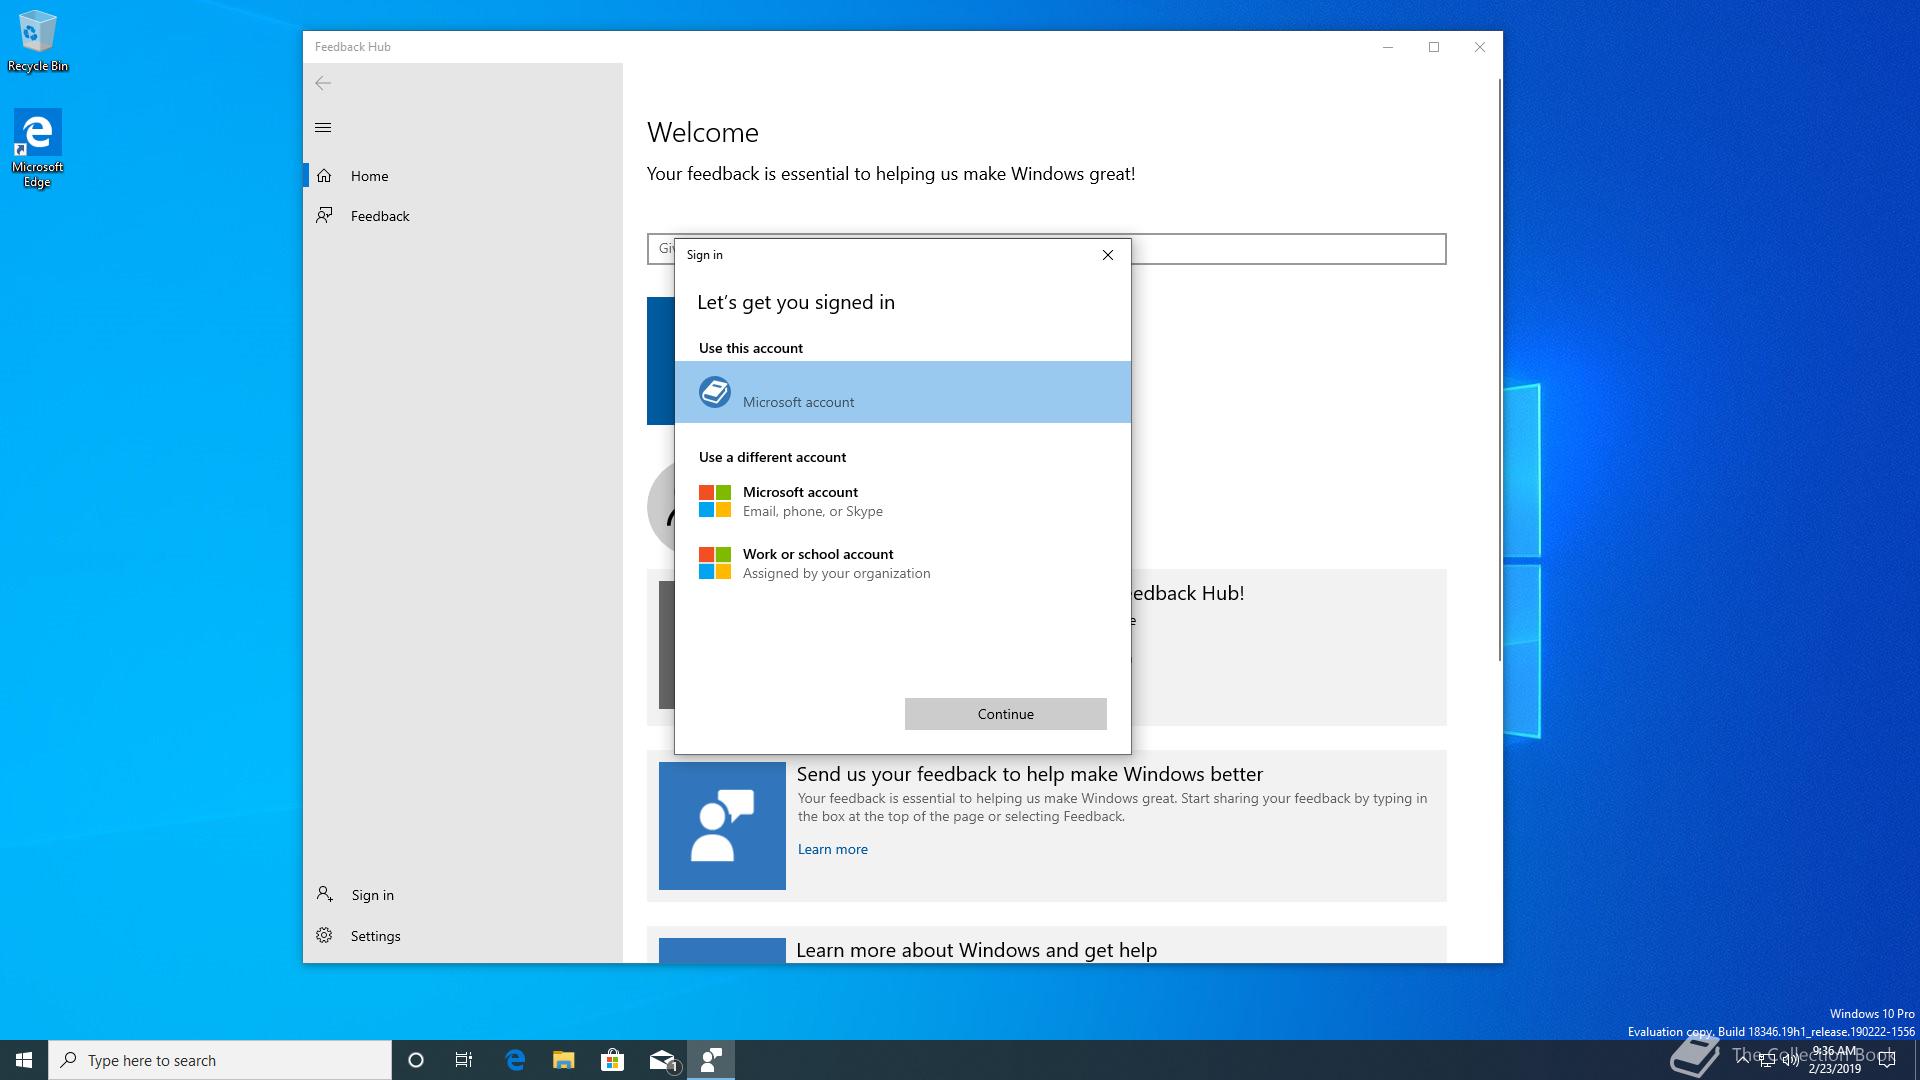Go to Home in the sidebar

(463, 176)
